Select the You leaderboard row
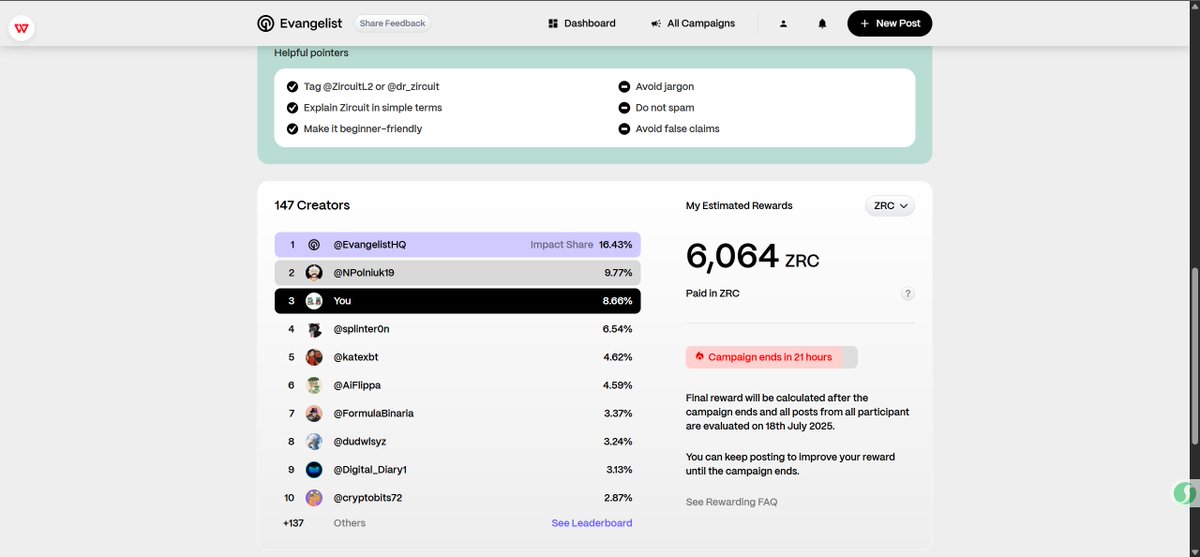1200x557 pixels. pyautogui.click(x=458, y=300)
